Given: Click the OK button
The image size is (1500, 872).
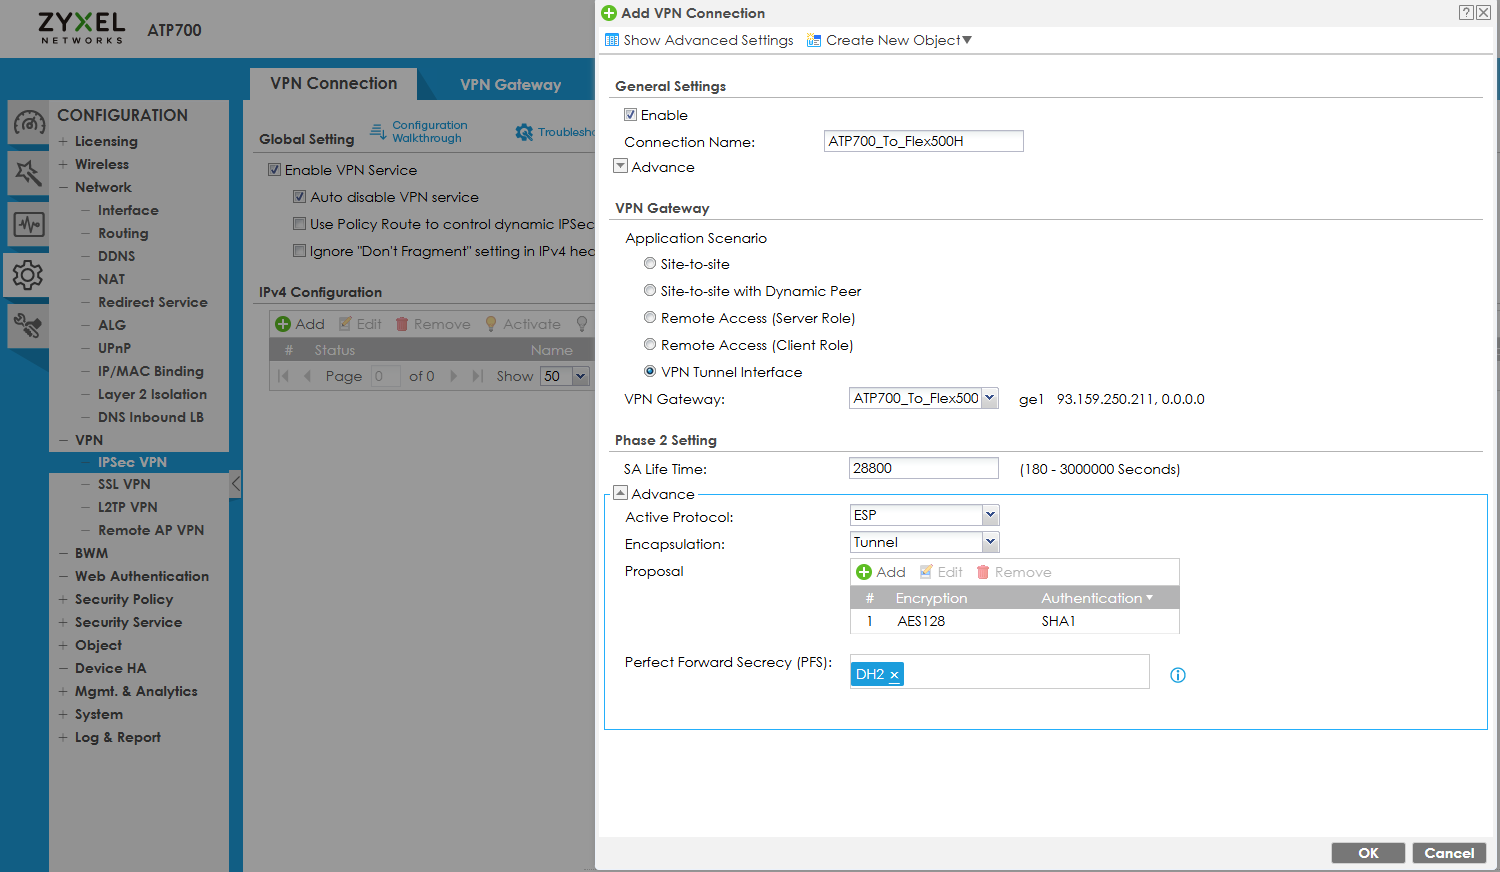Looking at the screenshot, I should 1368,852.
